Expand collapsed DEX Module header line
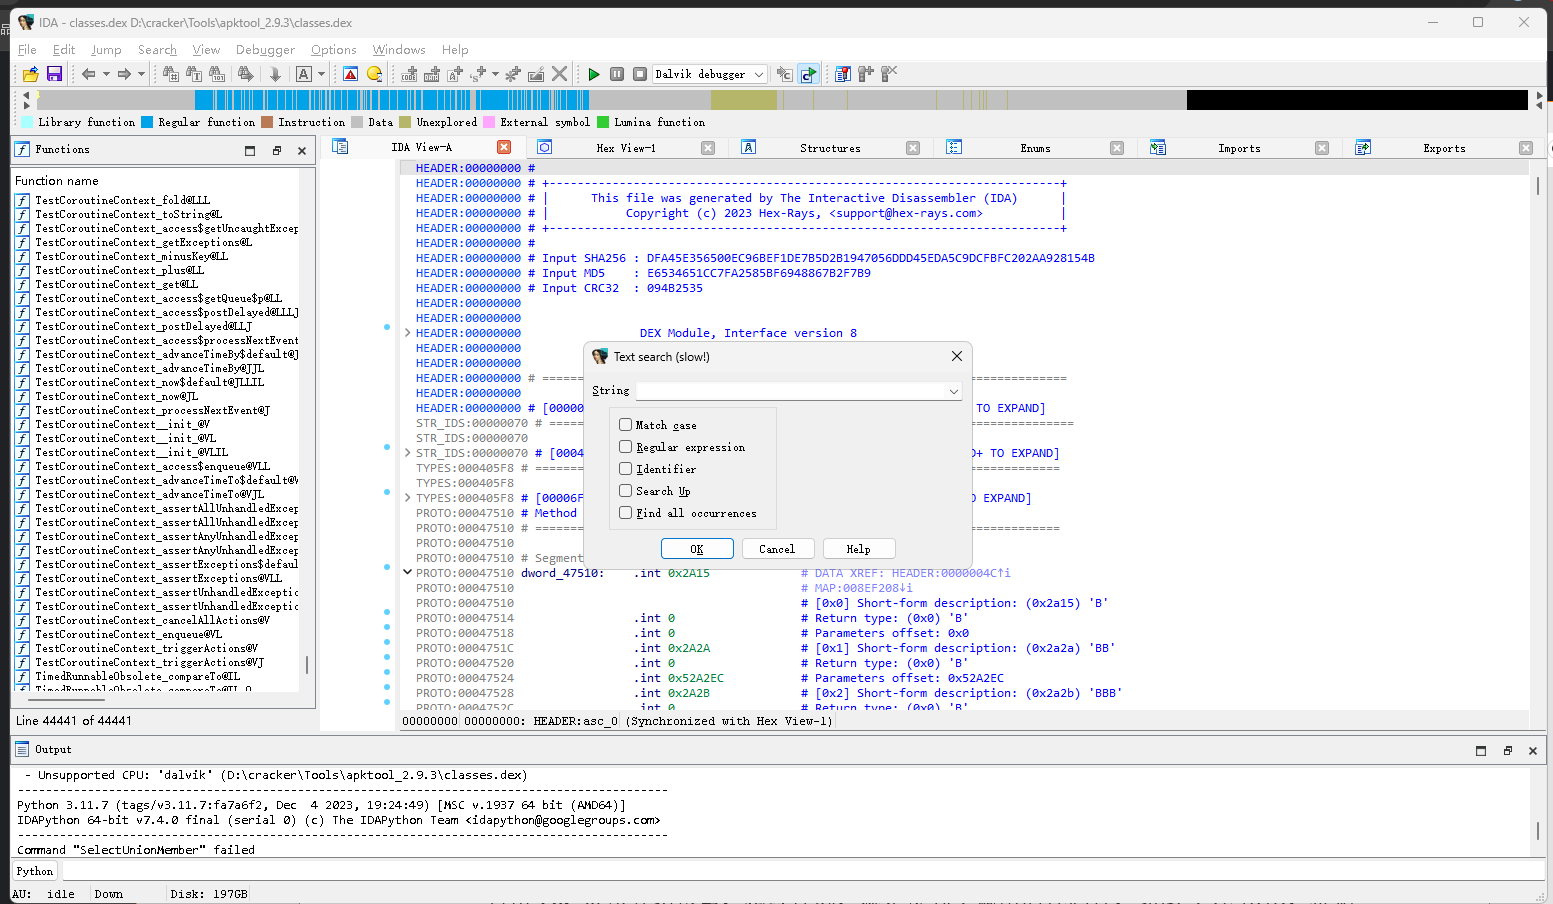1553x904 pixels. [x=408, y=333]
